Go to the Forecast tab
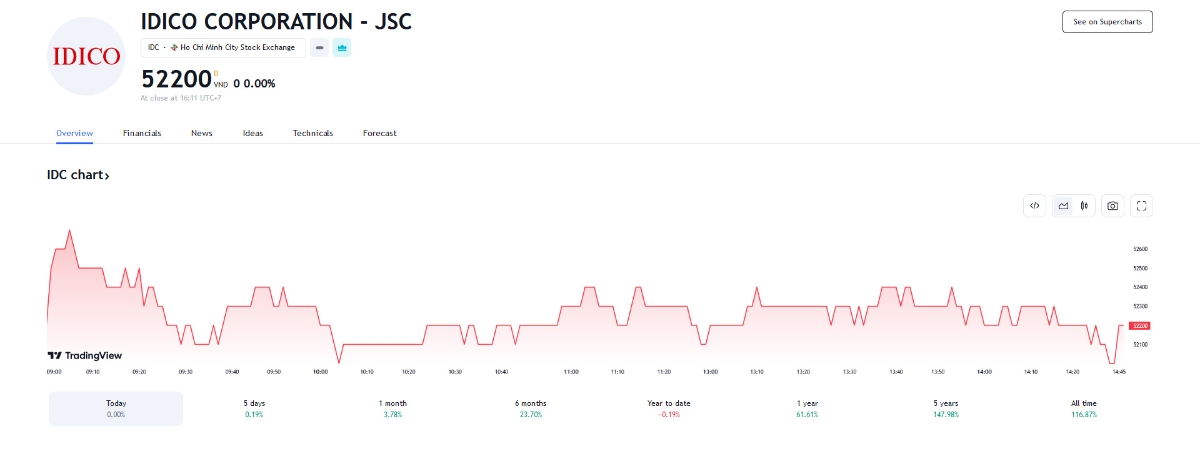The width and height of the screenshot is (1200, 449). (x=380, y=133)
